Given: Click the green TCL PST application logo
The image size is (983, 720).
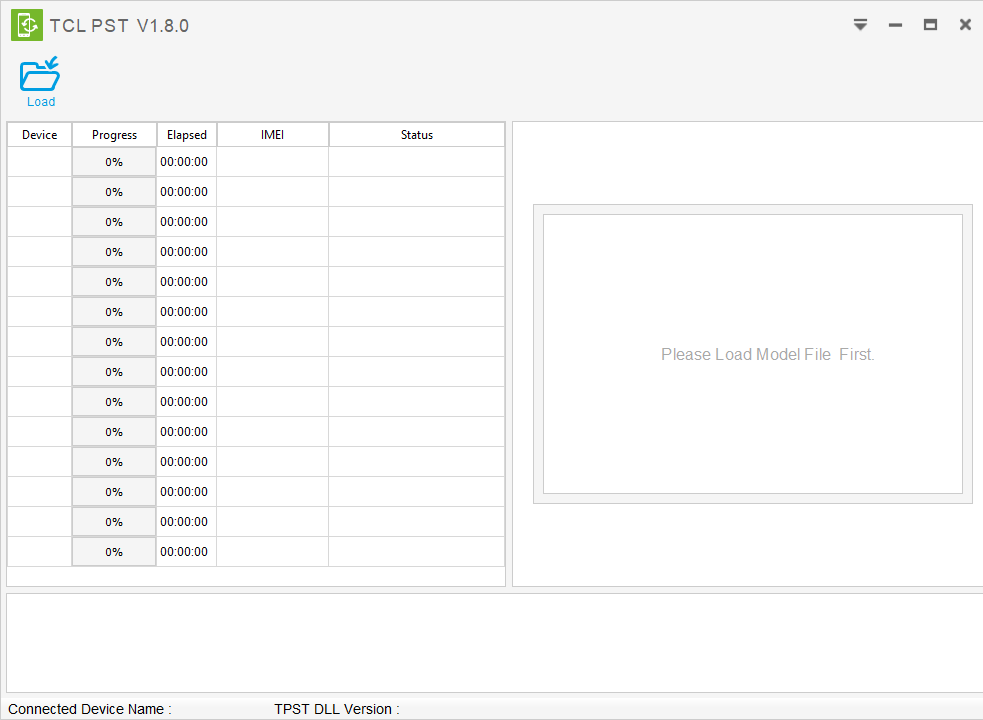Looking at the screenshot, I should pyautogui.click(x=26, y=24).
